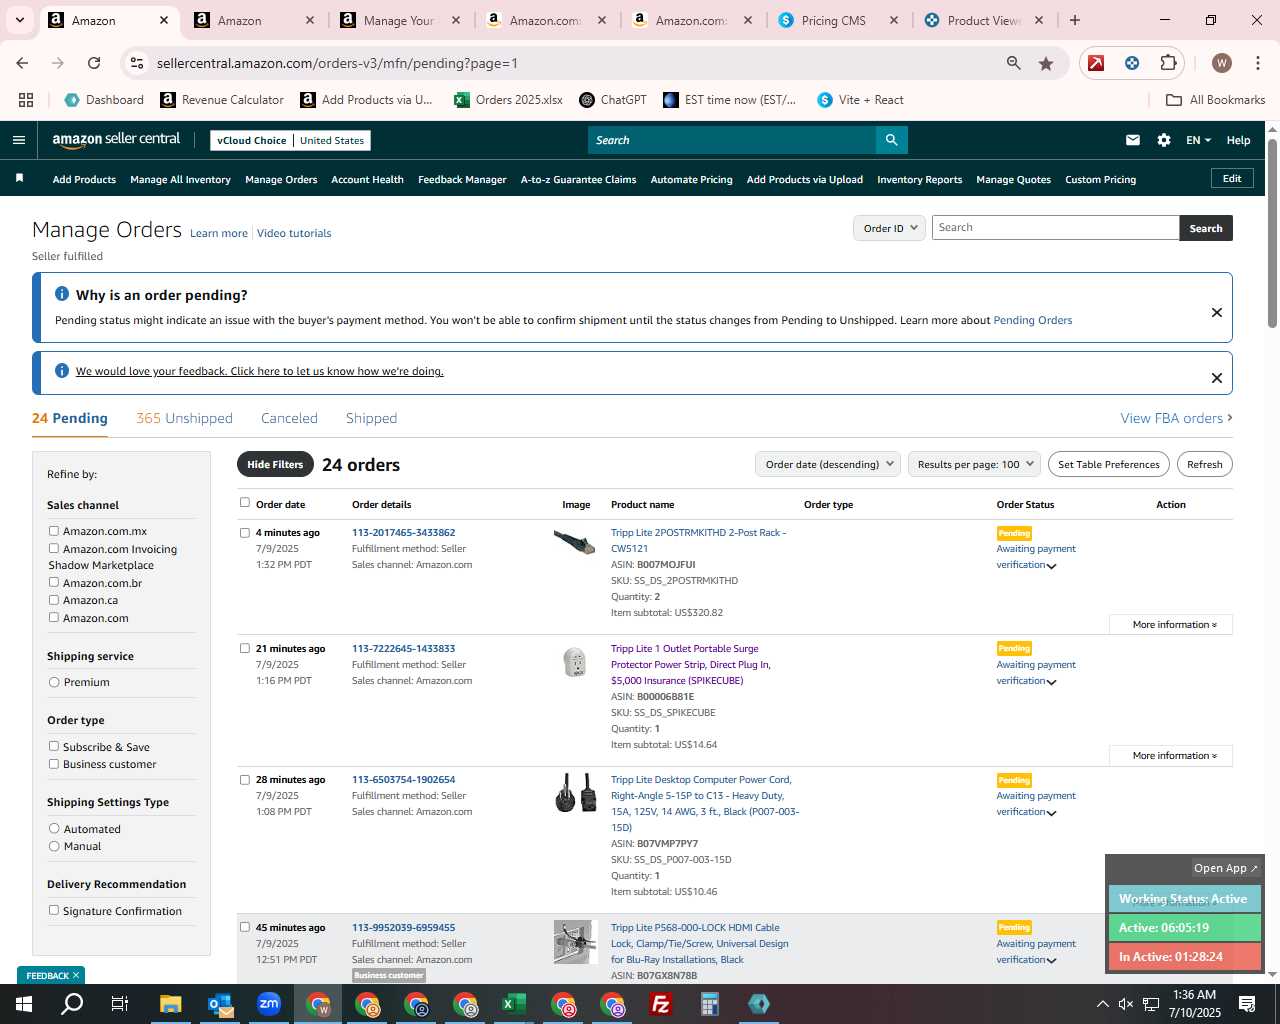Screen dimensions: 1280x1024
Task: Open the Chrome profile avatar
Action: point(1221,63)
